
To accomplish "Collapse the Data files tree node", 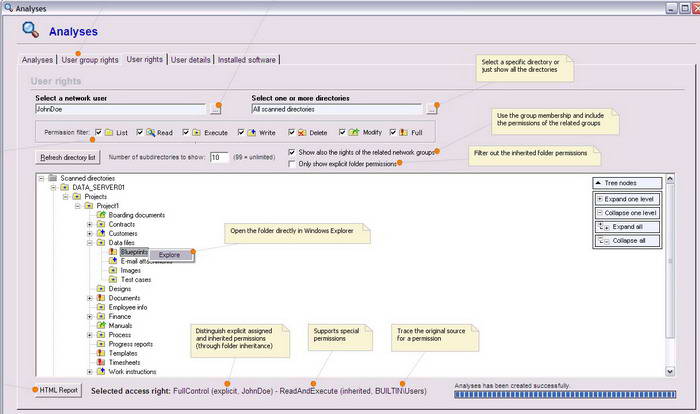I will [89, 243].
